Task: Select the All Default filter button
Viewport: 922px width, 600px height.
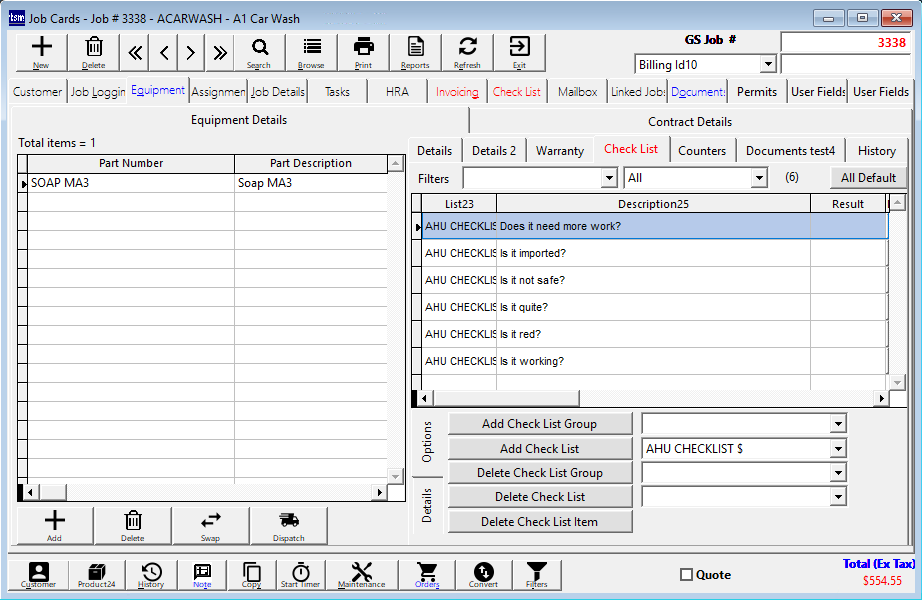Action: (868, 177)
